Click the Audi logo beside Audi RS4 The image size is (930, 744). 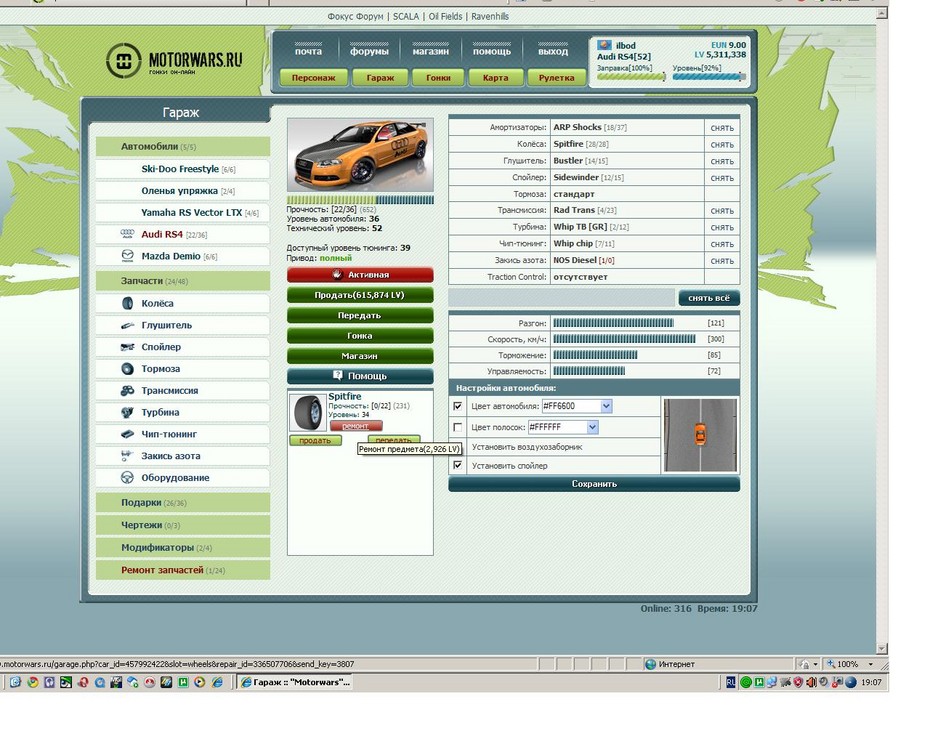[128, 234]
